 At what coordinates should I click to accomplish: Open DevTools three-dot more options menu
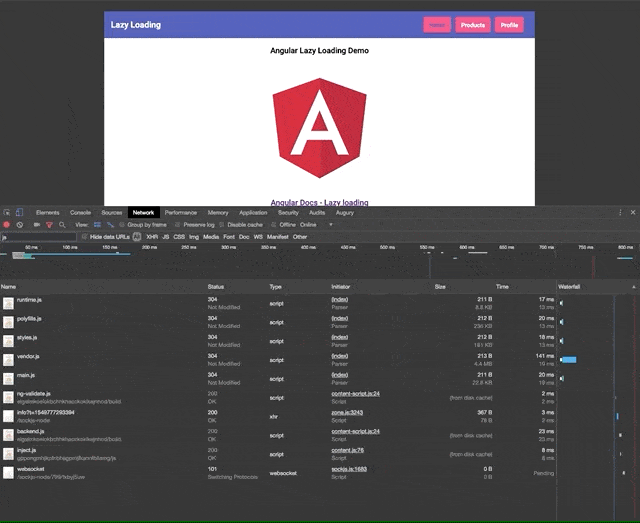(619, 213)
